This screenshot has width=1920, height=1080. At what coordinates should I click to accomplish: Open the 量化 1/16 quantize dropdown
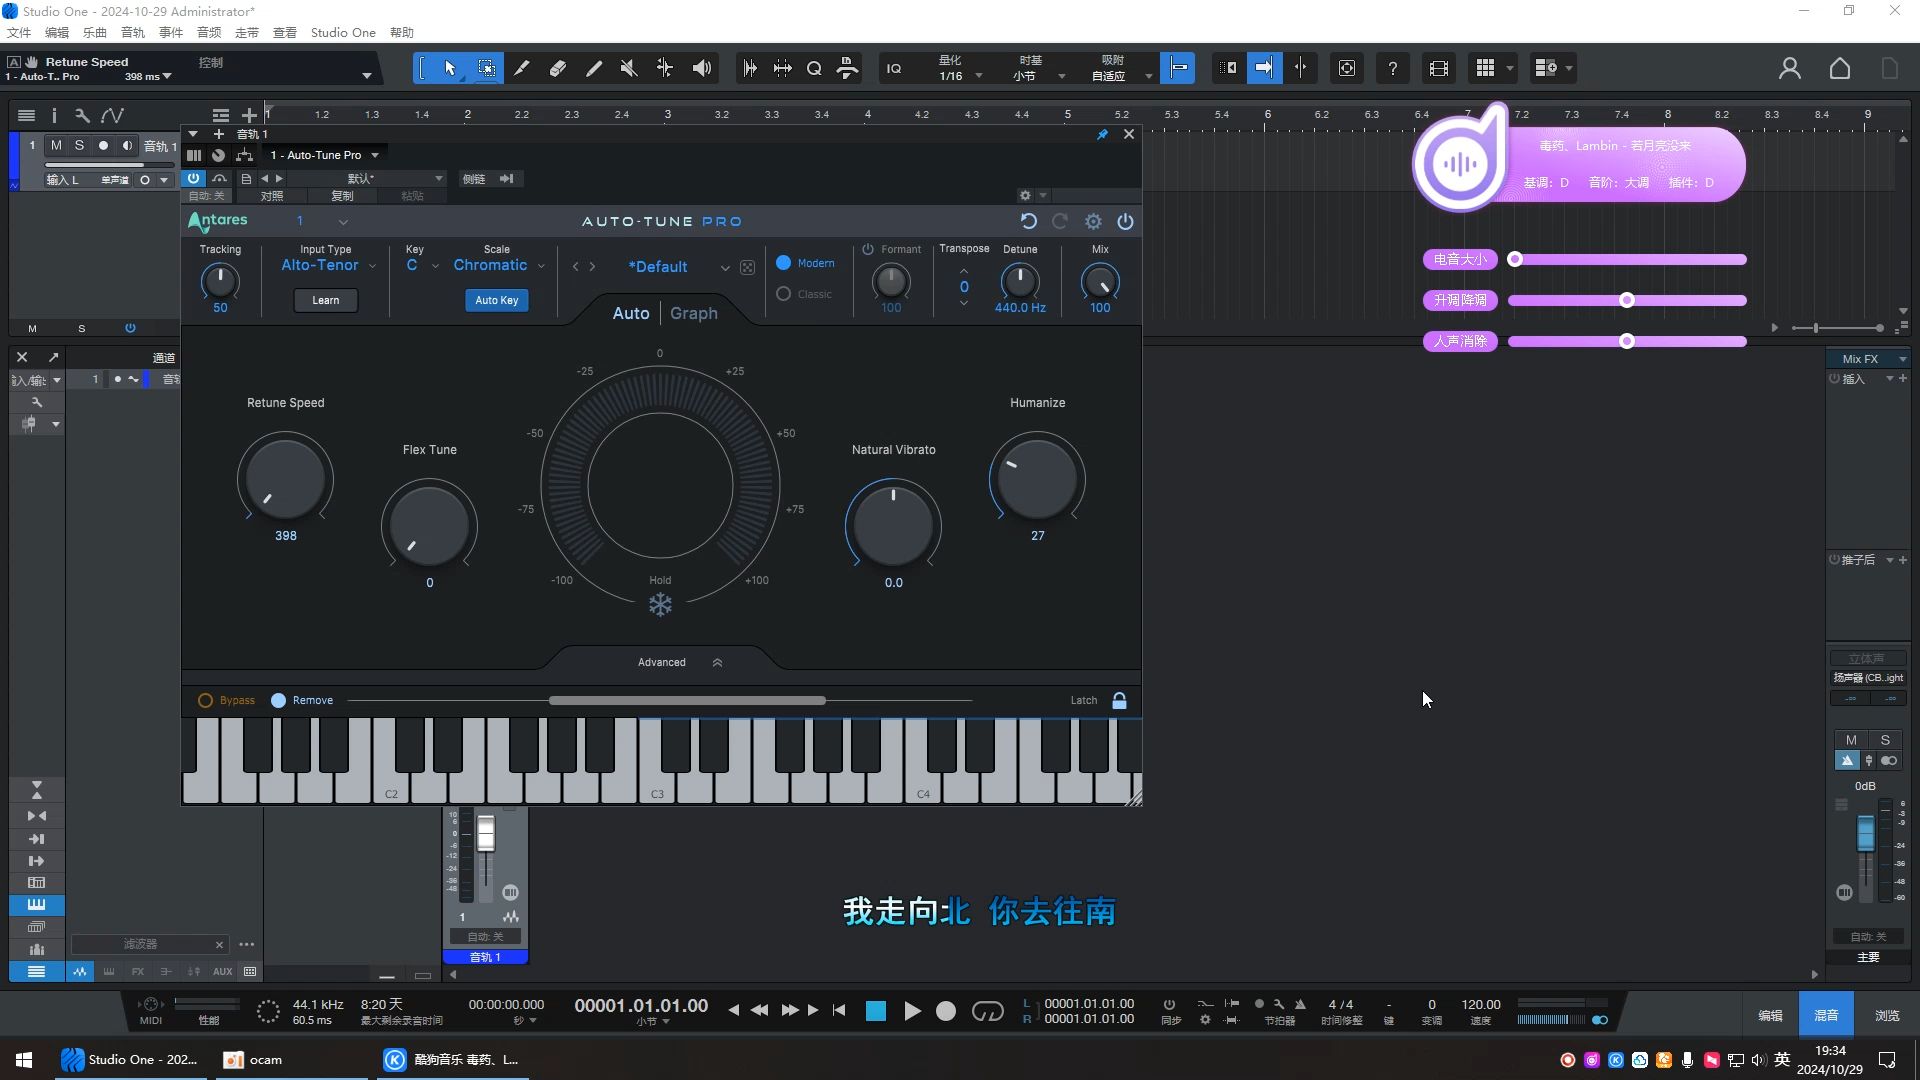(x=959, y=68)
